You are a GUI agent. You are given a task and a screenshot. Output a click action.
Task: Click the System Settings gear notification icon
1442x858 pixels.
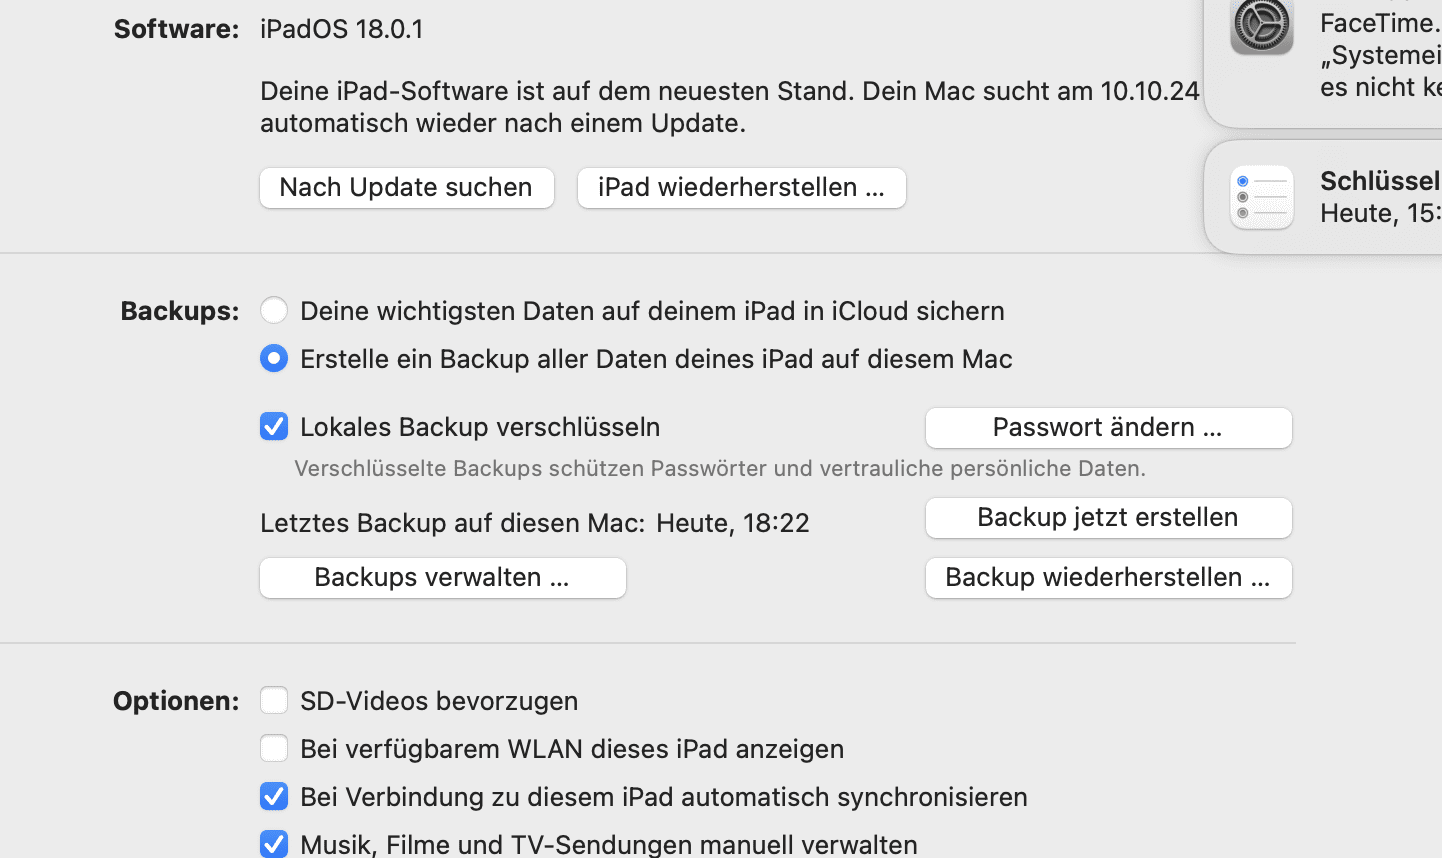click(1261, 26)
